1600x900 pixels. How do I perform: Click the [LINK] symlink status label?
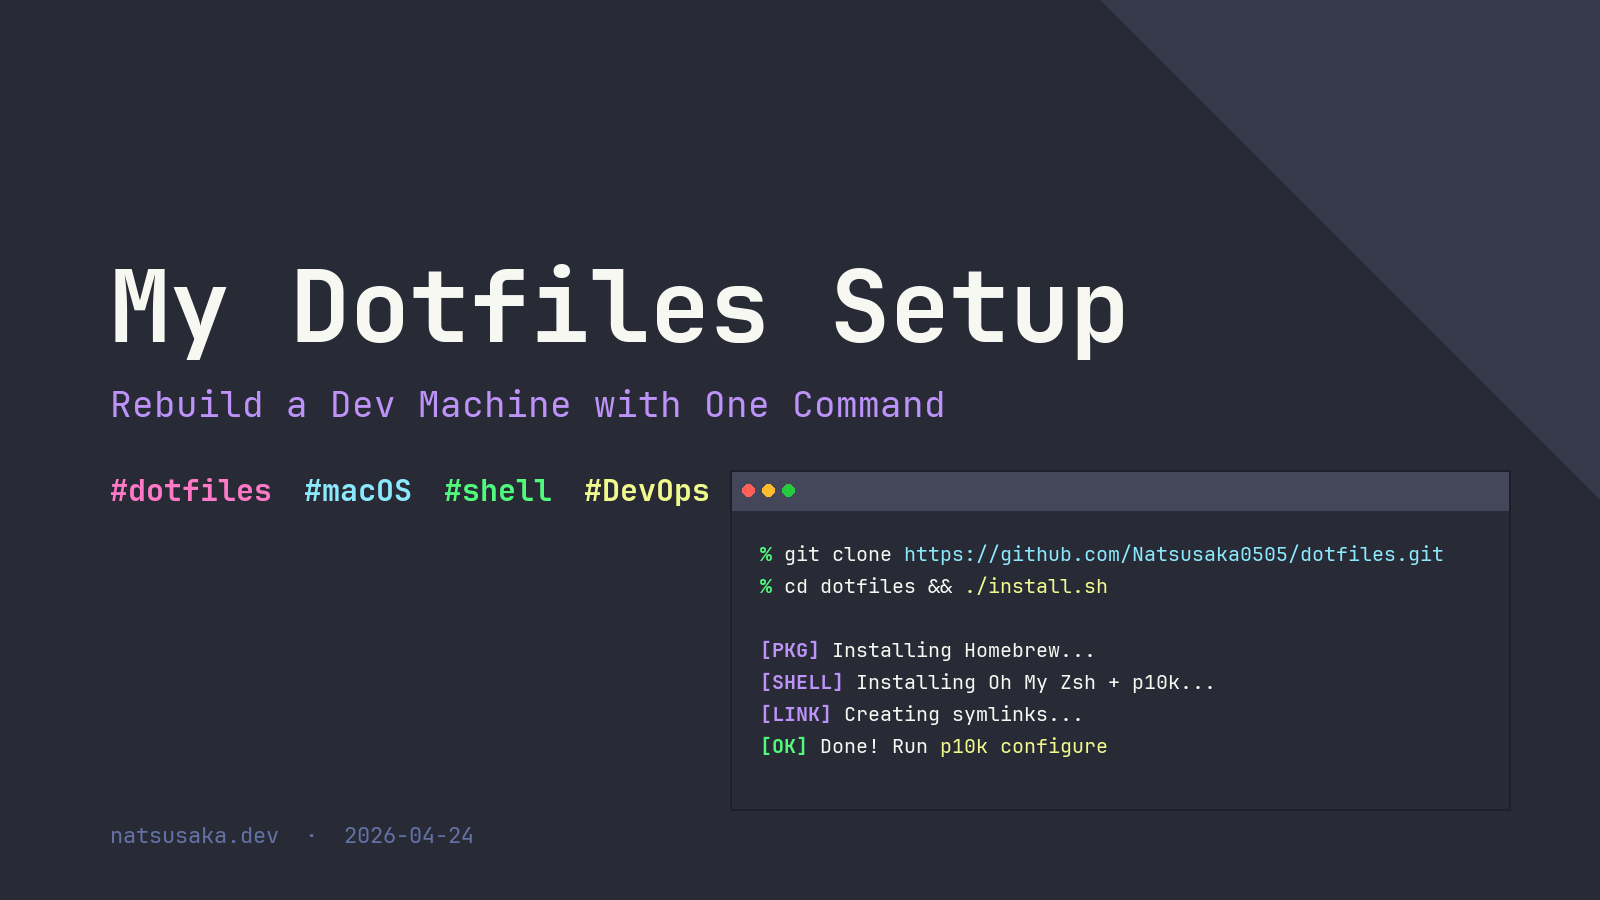coord(795,714)
